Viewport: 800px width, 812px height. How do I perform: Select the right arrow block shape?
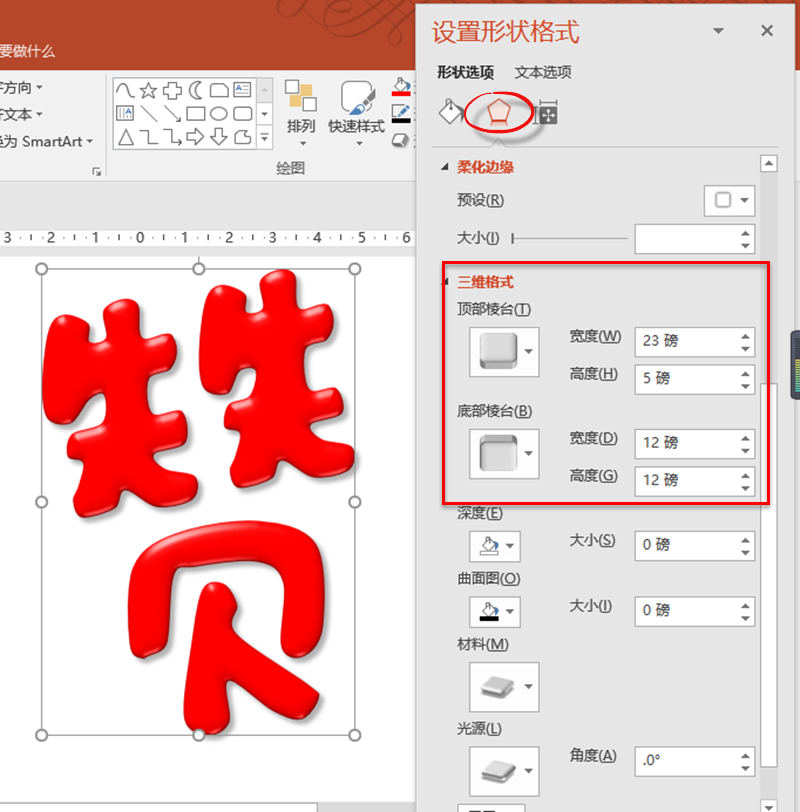195,137
